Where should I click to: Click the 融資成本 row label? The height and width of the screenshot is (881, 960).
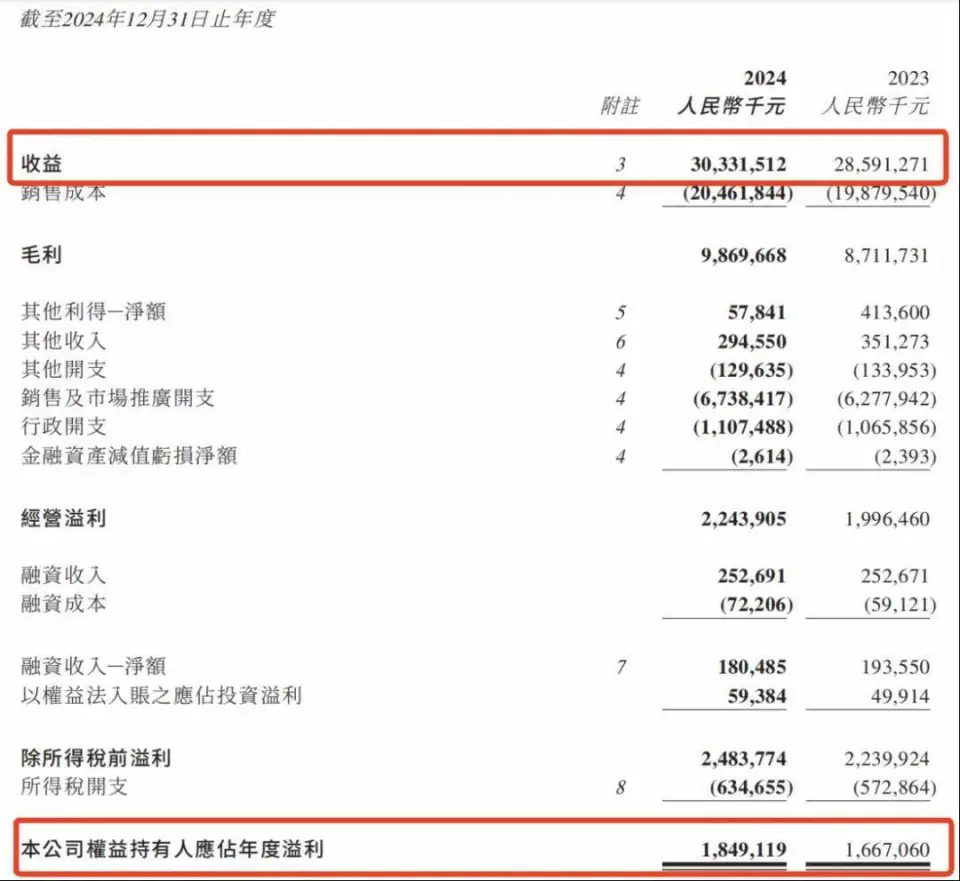coord(63,604)
